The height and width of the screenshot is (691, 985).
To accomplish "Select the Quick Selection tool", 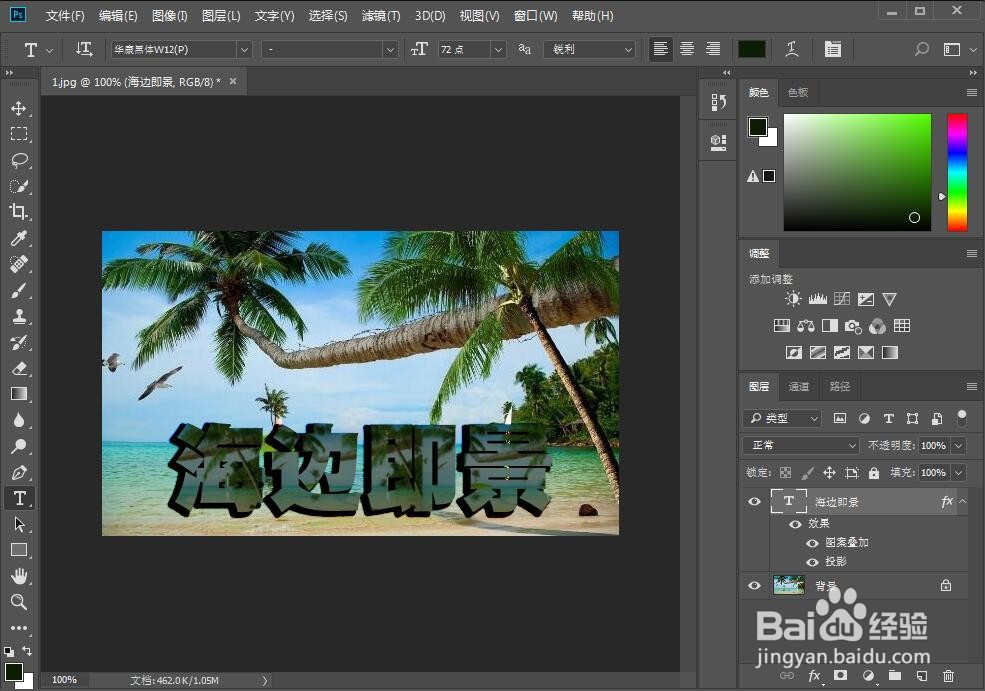I will 19,186.
